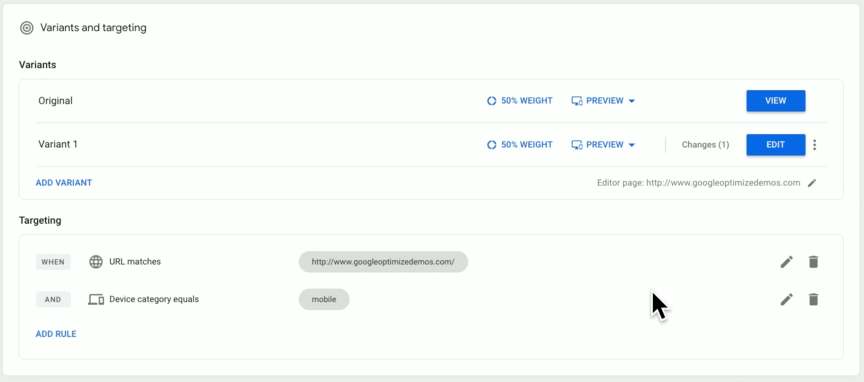Edit the URL matches targeting rule
The height and width of the screenshot is (382, 864).
click(786, 262)
